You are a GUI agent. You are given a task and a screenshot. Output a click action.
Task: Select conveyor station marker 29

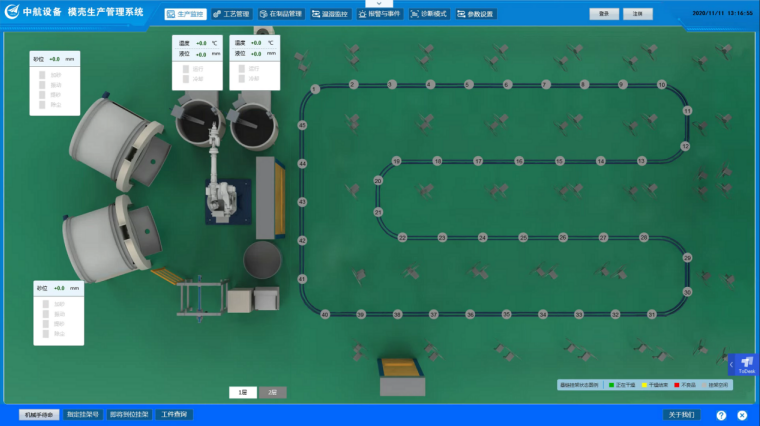(x=687, y=258)
